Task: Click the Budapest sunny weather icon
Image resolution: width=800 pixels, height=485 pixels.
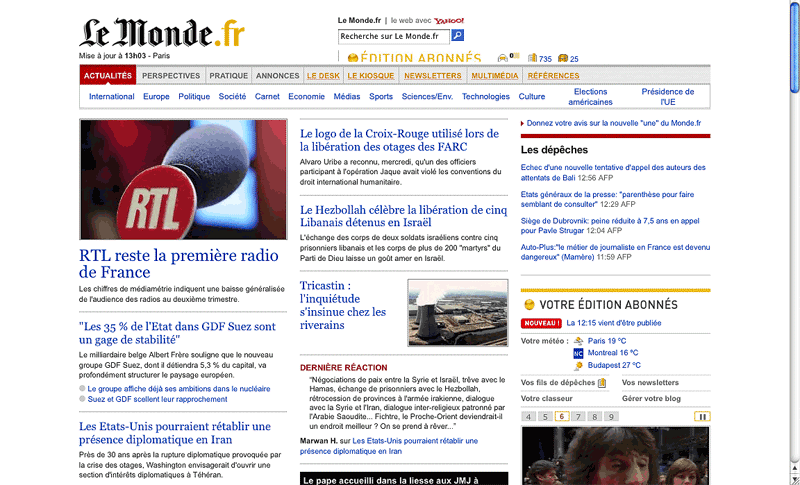Action: [578, 366]
